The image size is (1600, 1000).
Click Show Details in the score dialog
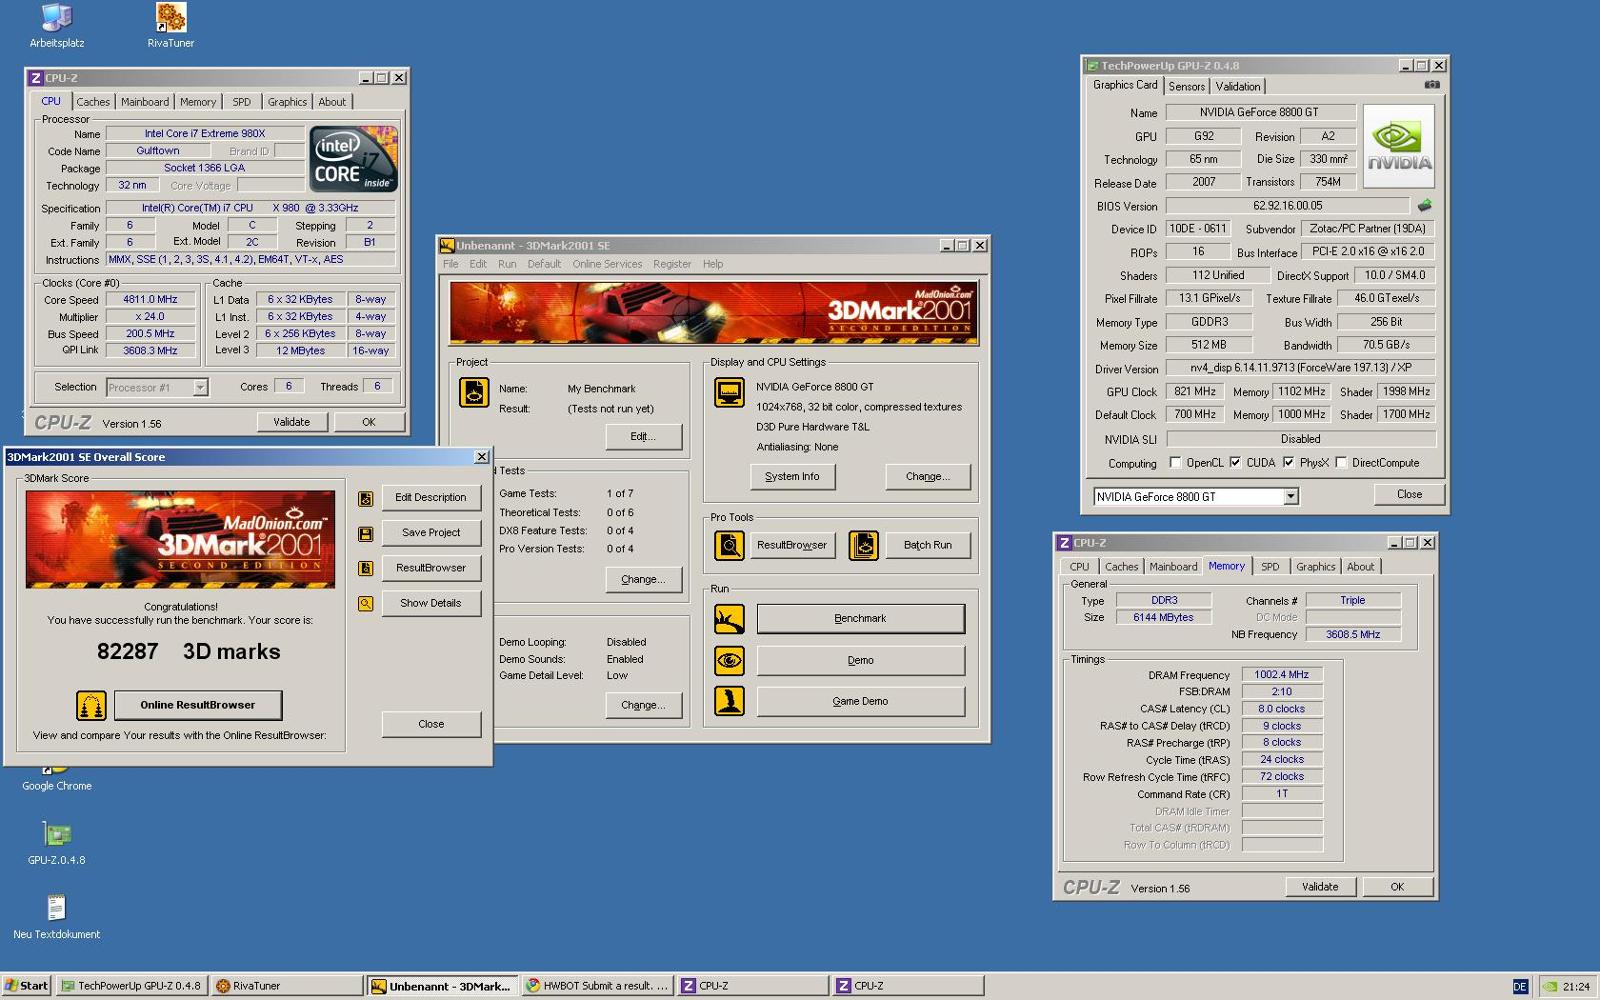pos(431,604)
